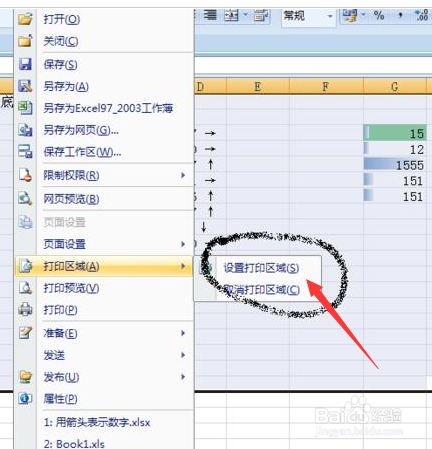Screen dimensions: 432x449
Task: Click the wrap text toolbar icon
Action: 261,15
